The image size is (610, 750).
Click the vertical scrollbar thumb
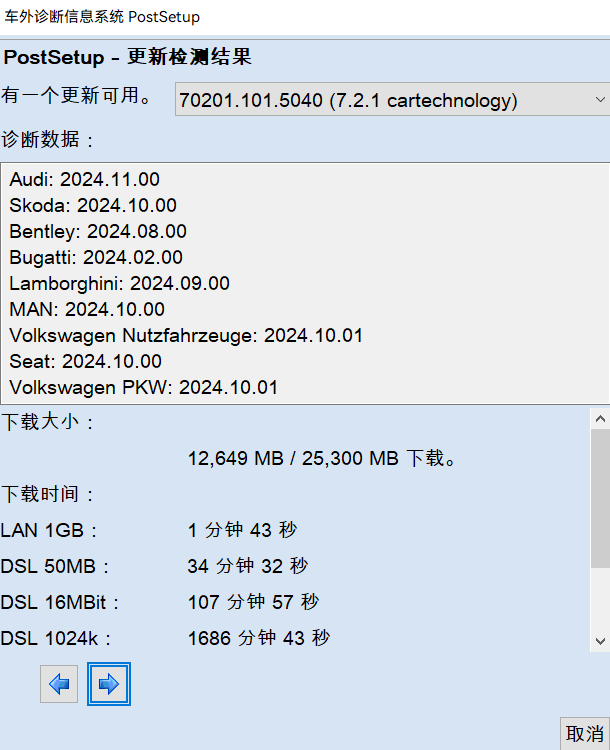pos(600,498)
